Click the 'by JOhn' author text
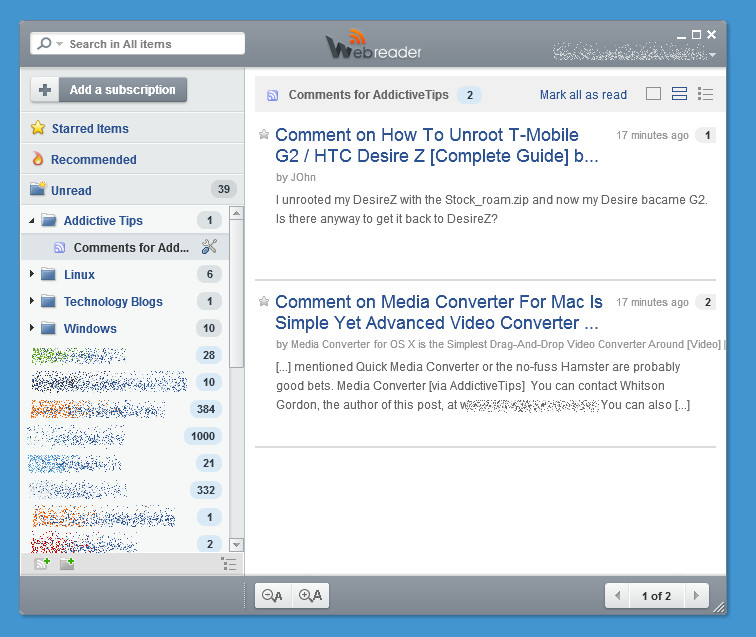The height and width of the screenshot is (637, 756). (x=296, y=177)
